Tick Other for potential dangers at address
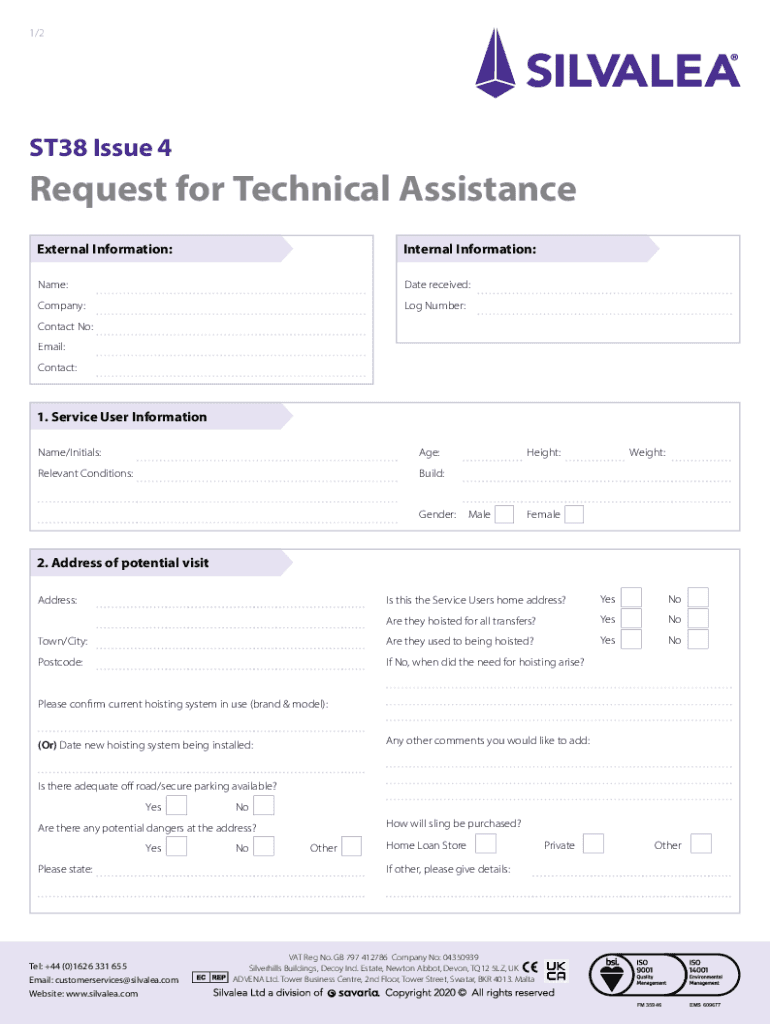This screenshot has width=770, height=1024. point(351,847)
